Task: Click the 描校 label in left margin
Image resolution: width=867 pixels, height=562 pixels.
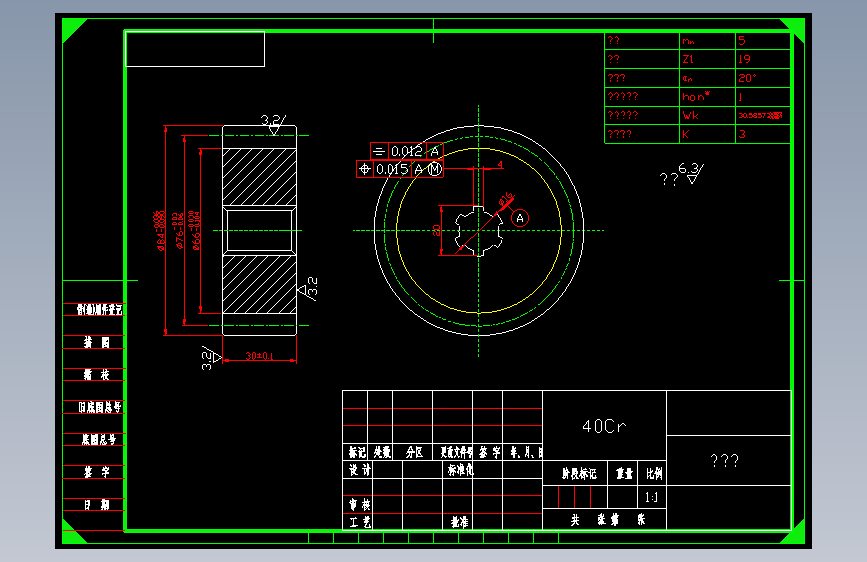Action: 97,374
